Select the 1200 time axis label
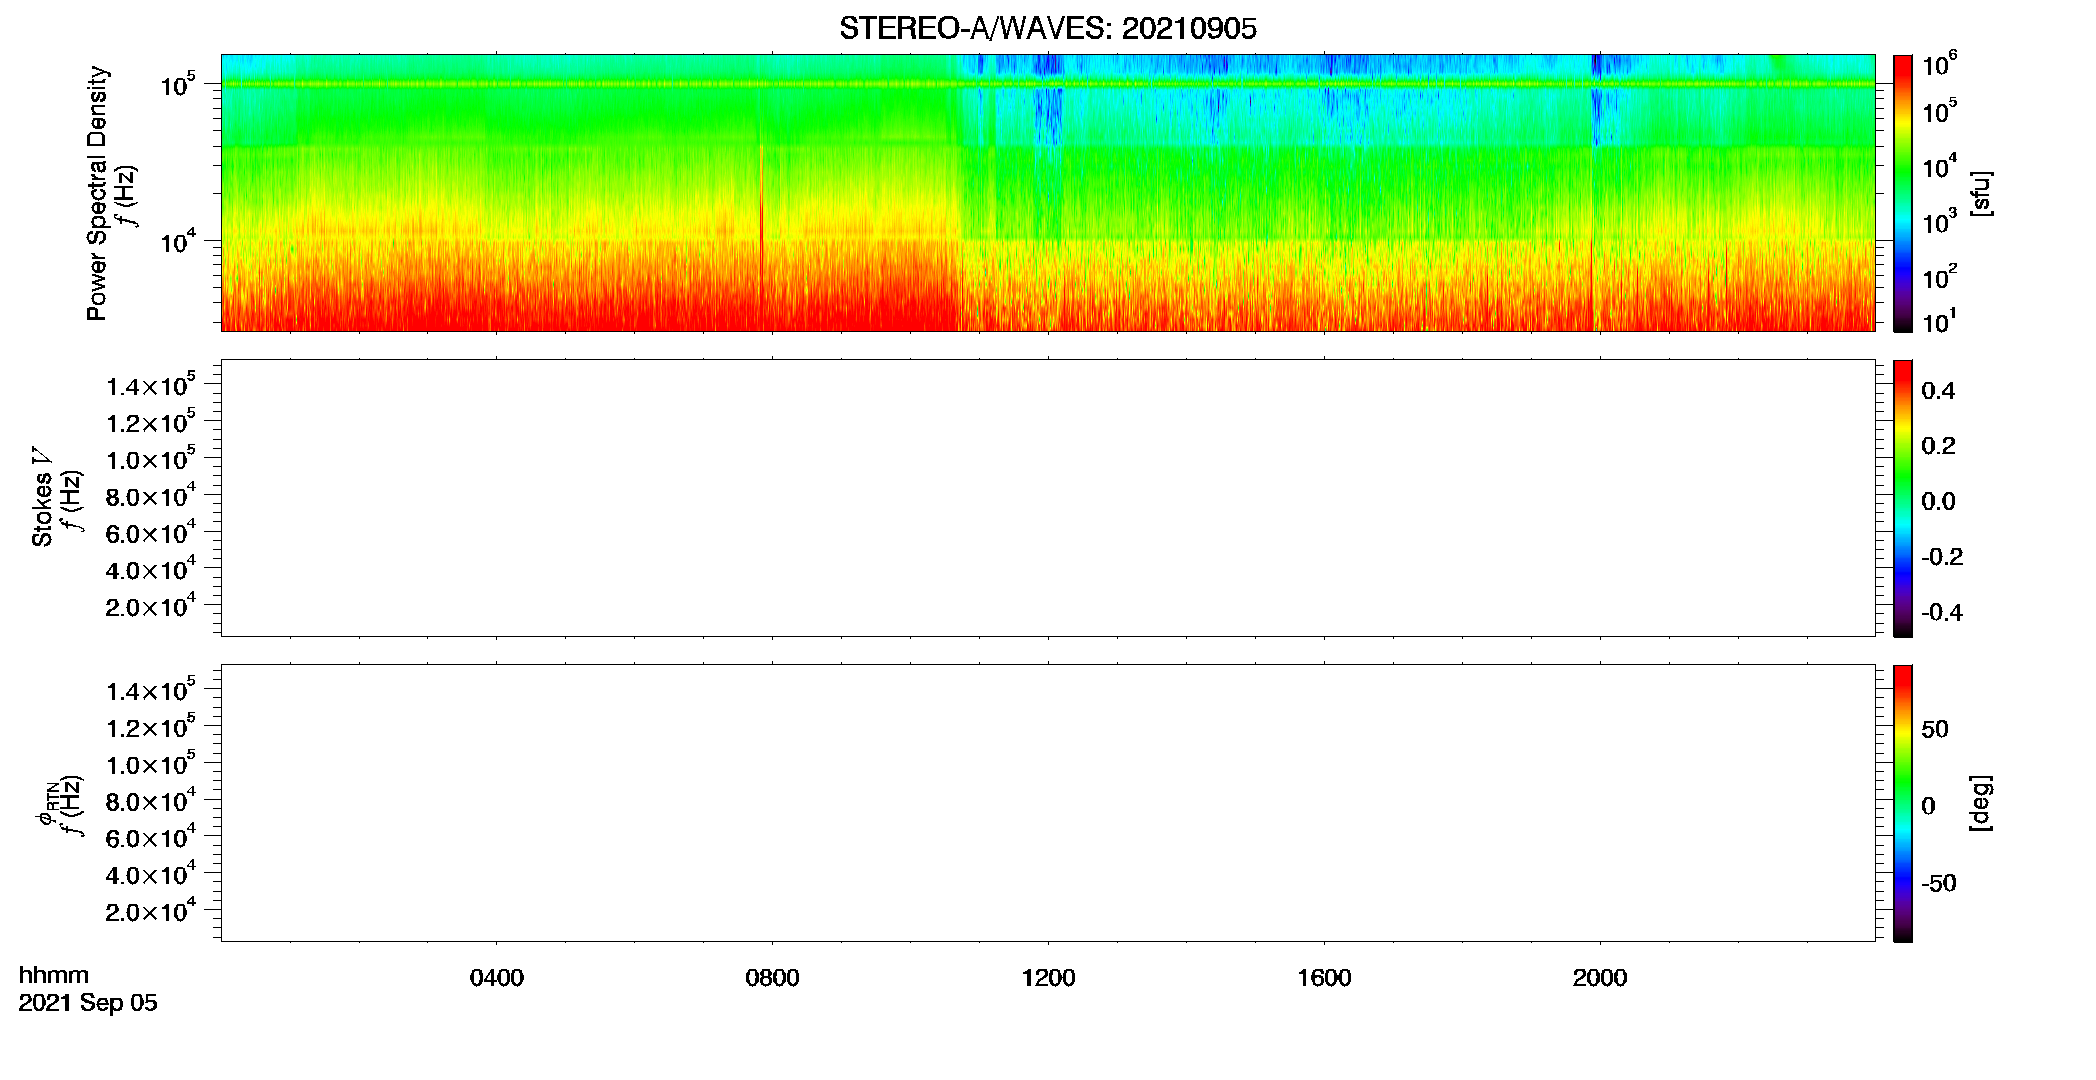Image resolution: width=2096 pixels, height=1080 pixels. pyautogui.click(x=1048, y=978)
